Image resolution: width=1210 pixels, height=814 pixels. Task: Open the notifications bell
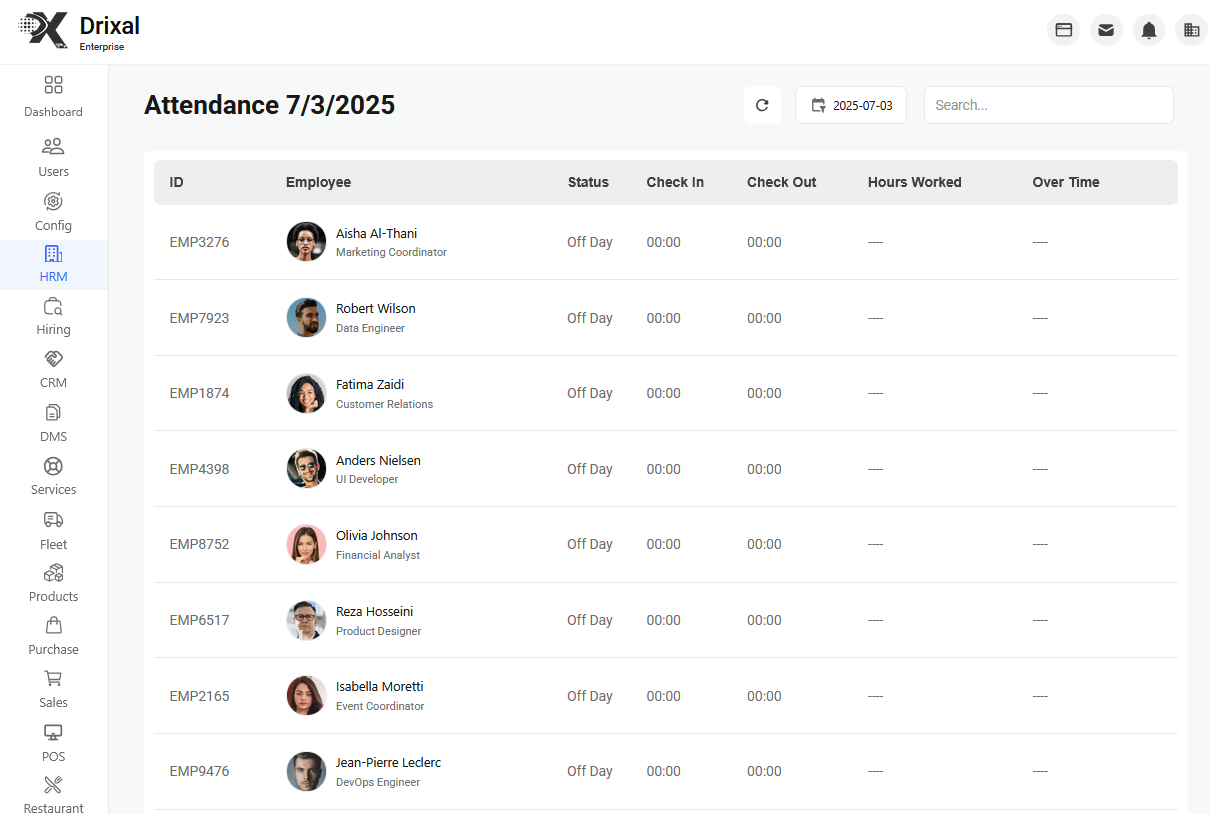point(1148,29)
